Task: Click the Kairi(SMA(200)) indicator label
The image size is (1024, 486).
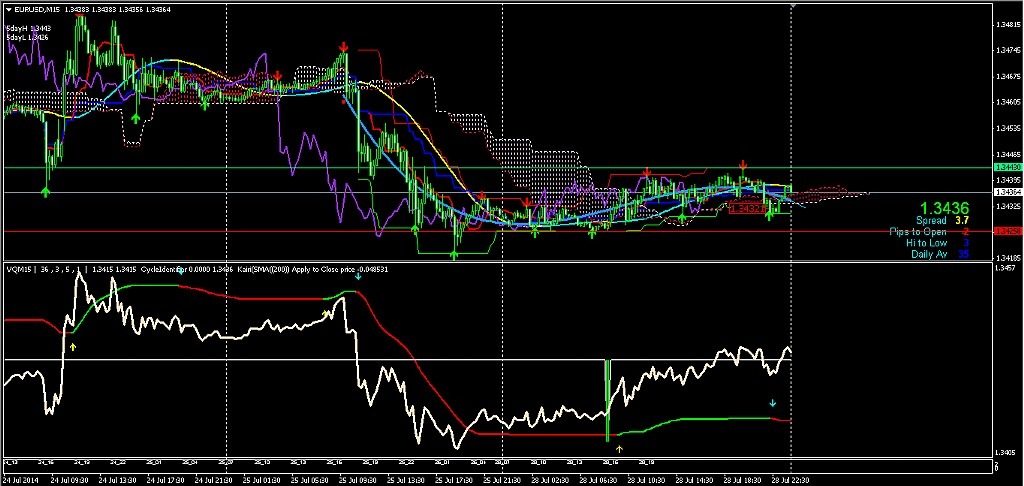Action: pos(264,268)
